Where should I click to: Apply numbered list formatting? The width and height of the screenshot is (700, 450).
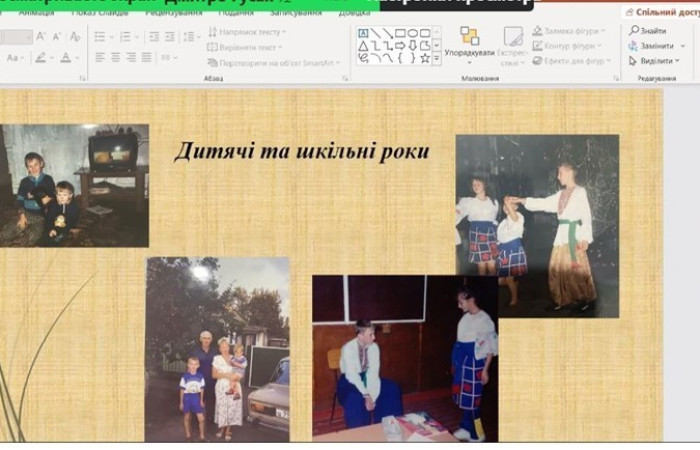click(126, 36)
